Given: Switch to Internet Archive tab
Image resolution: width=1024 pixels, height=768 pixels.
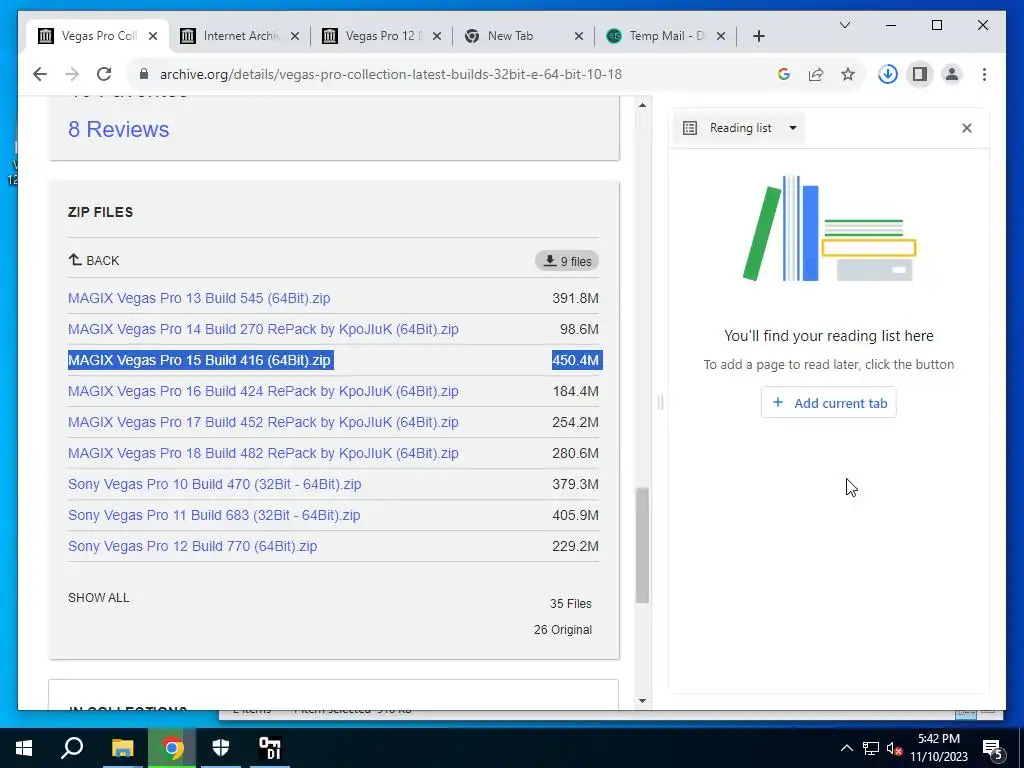Looking at the screenshot, I should click(240, 36).
